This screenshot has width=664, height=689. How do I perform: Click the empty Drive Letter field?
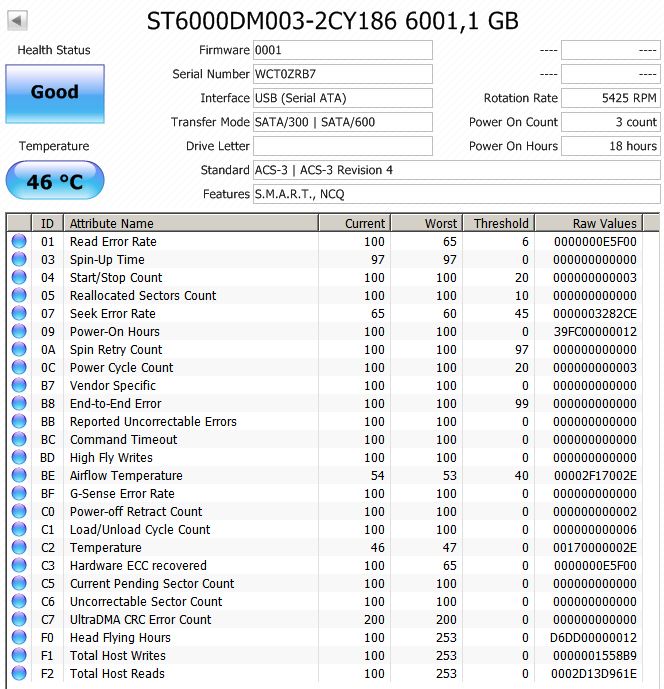[343, 146]
